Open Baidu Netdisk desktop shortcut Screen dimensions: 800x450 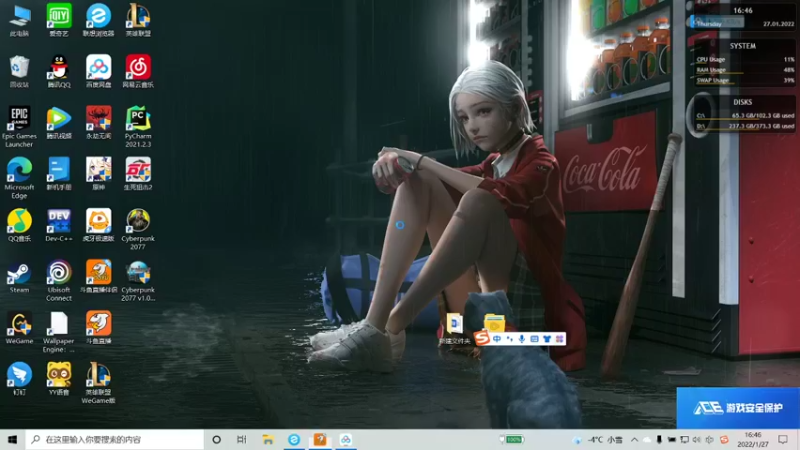pyautogui.click(x=98, y=71)
